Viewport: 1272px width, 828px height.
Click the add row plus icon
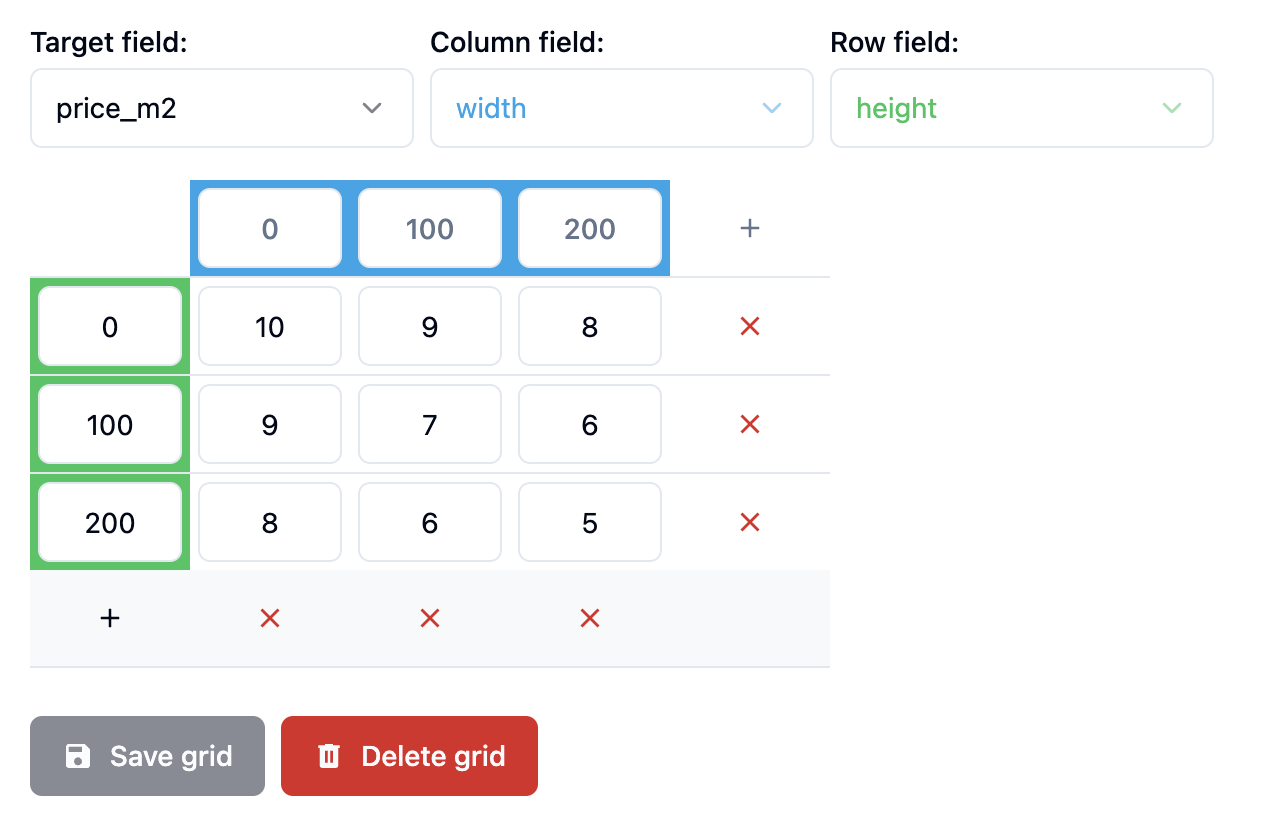pyautogui.click(x=109, y=618)
